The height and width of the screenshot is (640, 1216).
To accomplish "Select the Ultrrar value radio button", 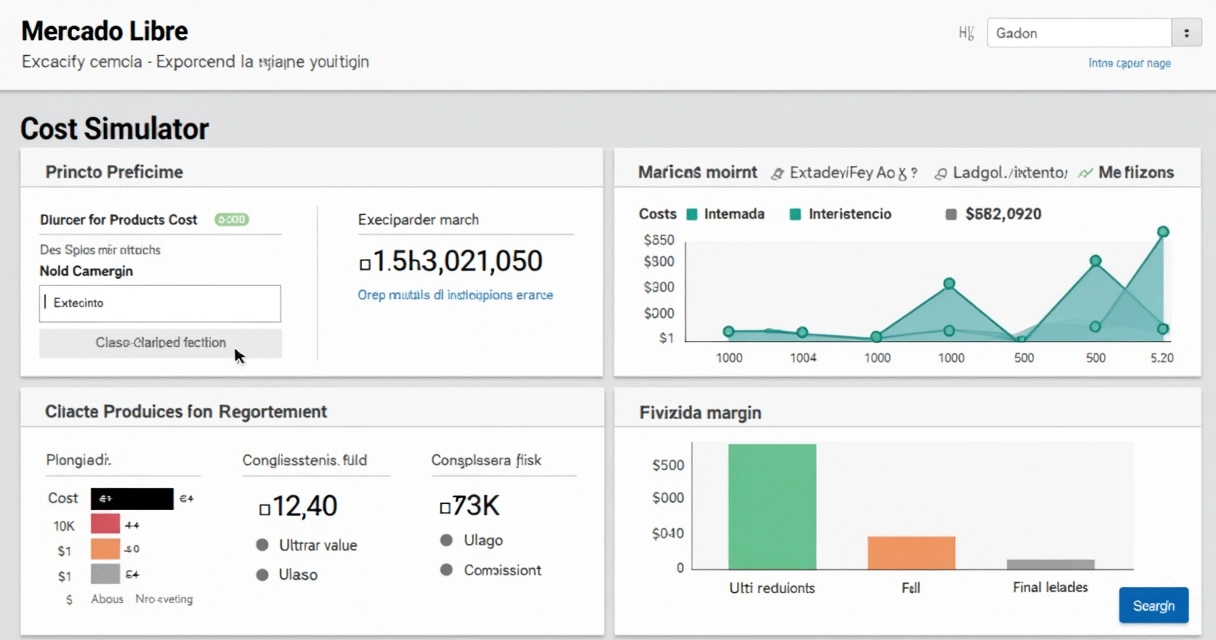I will coord(263,545).
